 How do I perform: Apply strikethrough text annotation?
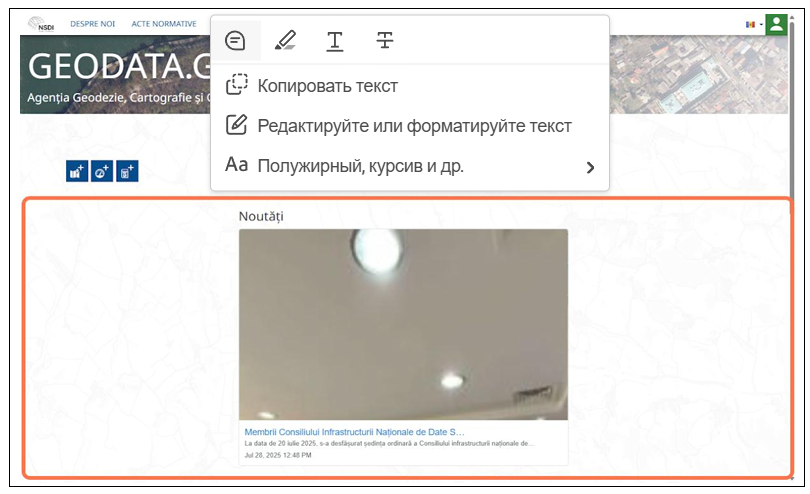pos(385,41)
